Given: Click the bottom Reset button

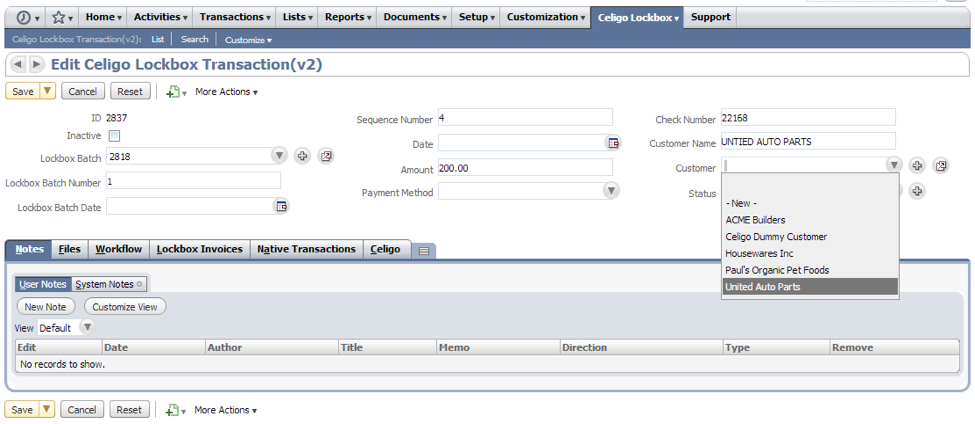Looking at the screenshot, I should click(129, 410).
